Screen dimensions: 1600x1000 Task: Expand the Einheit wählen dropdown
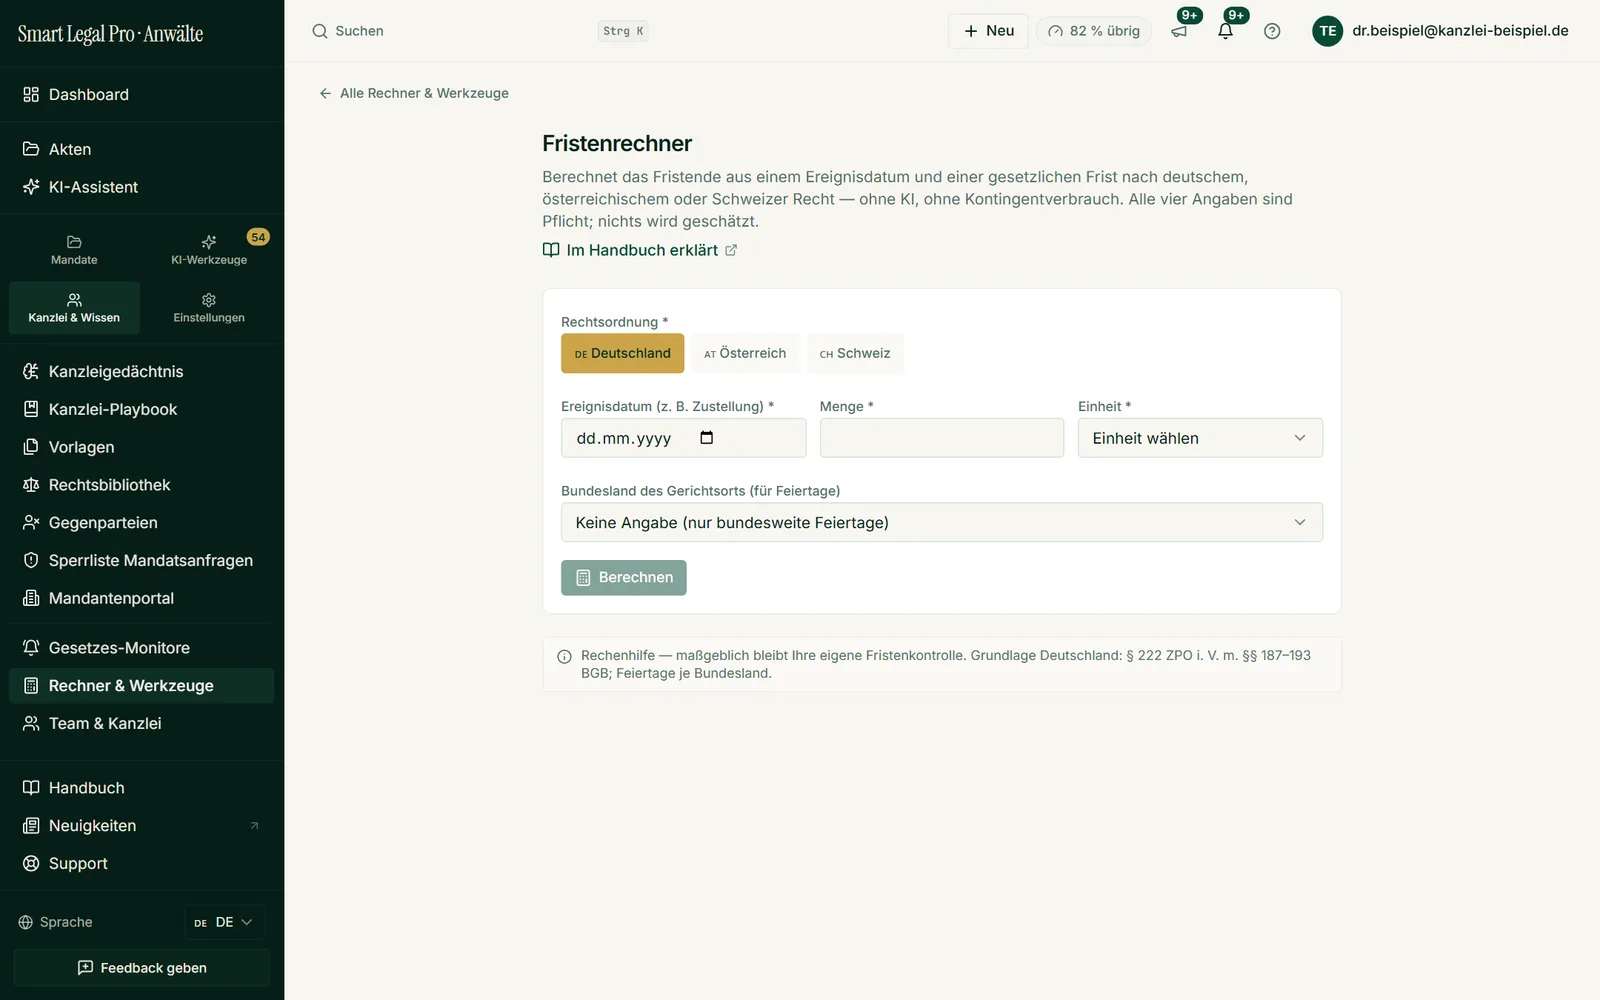pyautogui.click(x=1200, y=438)
